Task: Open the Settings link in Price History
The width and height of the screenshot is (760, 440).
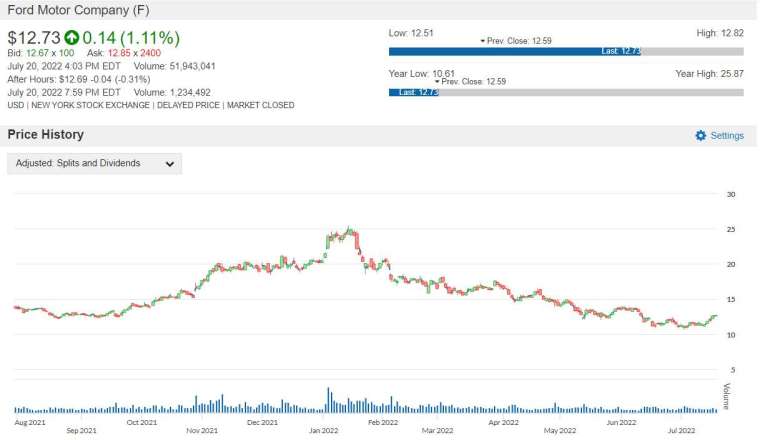Action: [x=727, y=136]
